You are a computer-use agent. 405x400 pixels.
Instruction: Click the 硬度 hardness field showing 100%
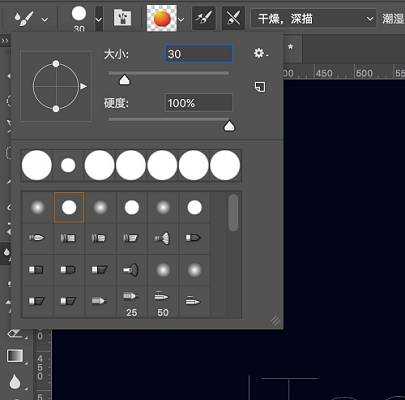(x=199, y=103)
